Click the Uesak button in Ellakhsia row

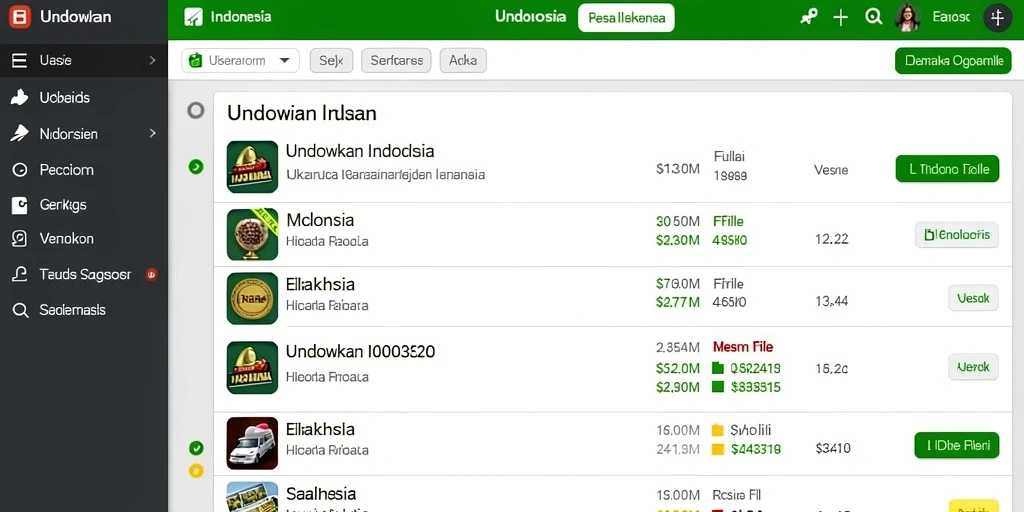coord(973,298)
